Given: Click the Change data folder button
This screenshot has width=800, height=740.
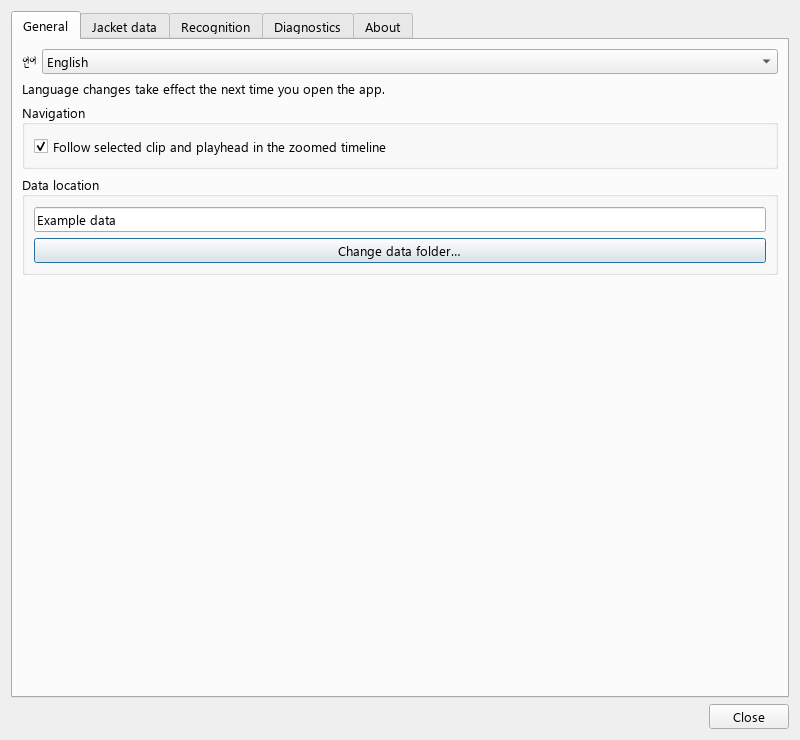Looking at the screenshot, I should coord(400,251).
